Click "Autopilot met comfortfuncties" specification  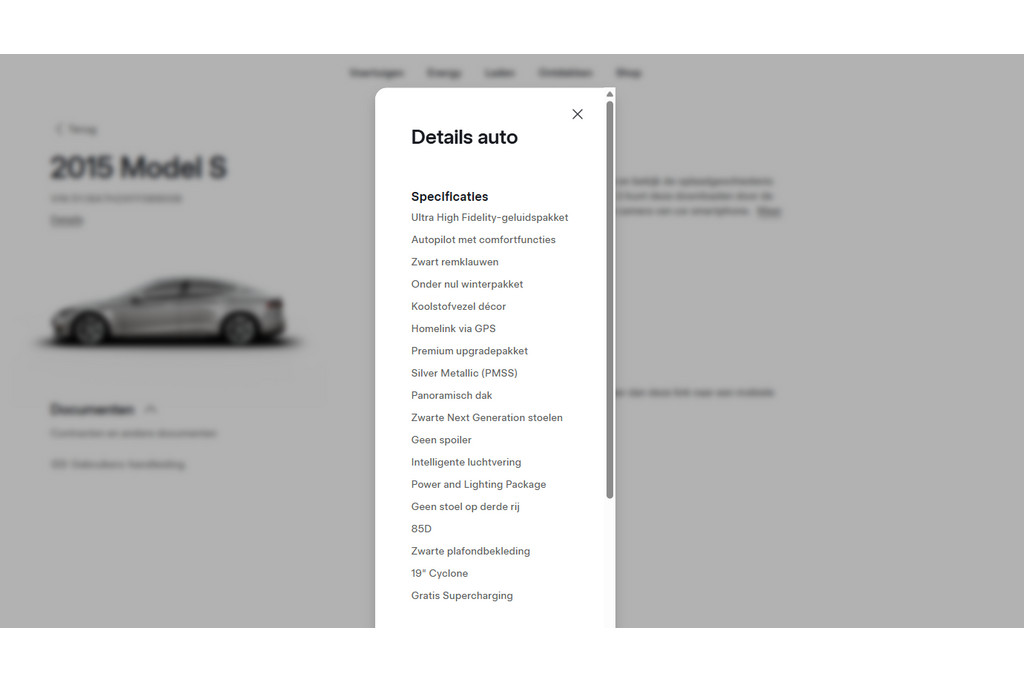point(483,240)
